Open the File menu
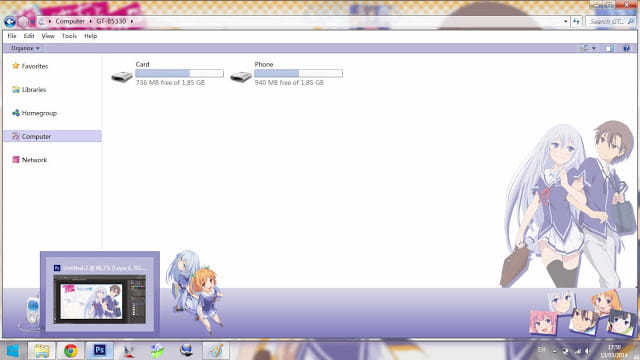This screenshot has width=640, height=360. (x=12, y=36)
